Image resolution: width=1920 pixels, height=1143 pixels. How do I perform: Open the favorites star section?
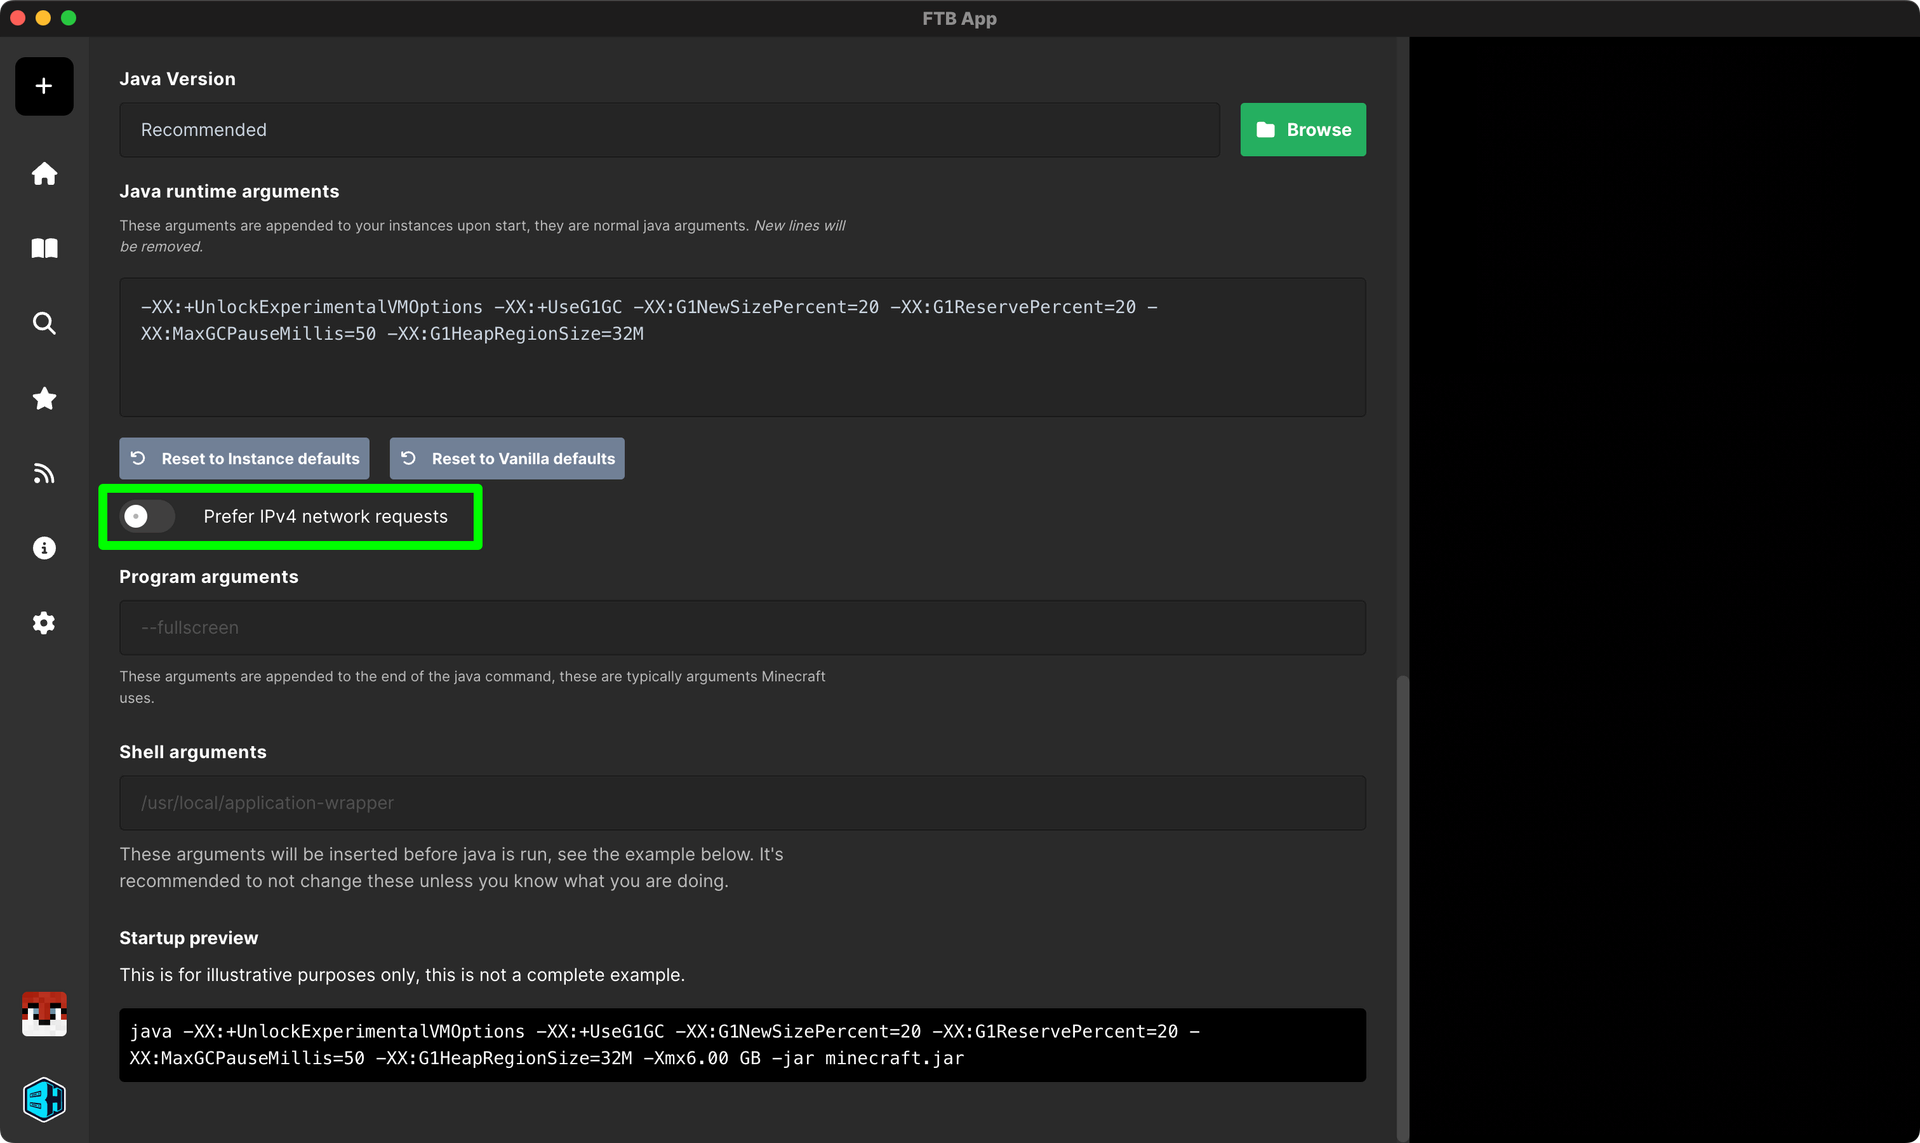[x=44, y=398]
